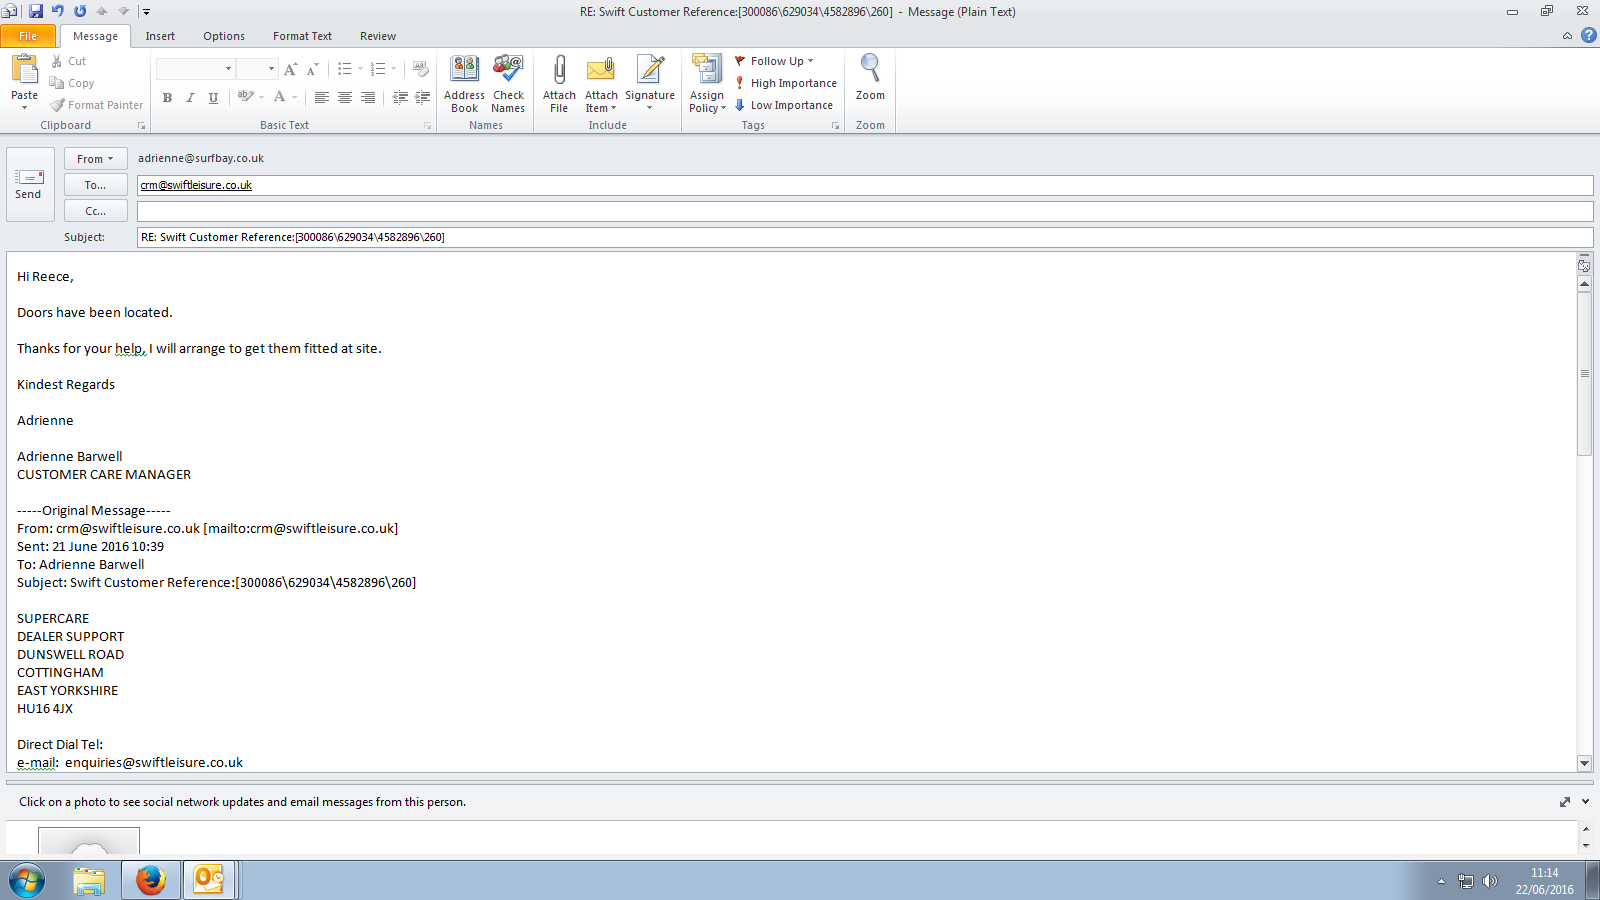Shrink the font size
This screenshot has width=1600, height=900.
coord(312,69)
